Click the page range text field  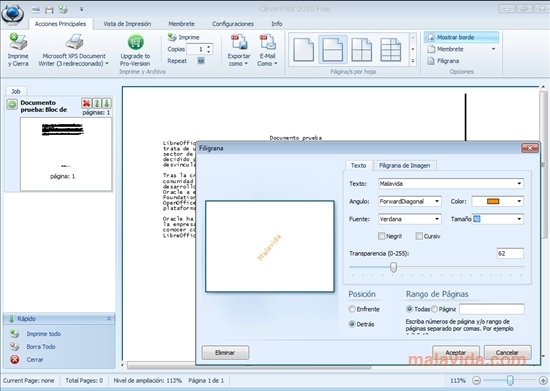(492, 309)
